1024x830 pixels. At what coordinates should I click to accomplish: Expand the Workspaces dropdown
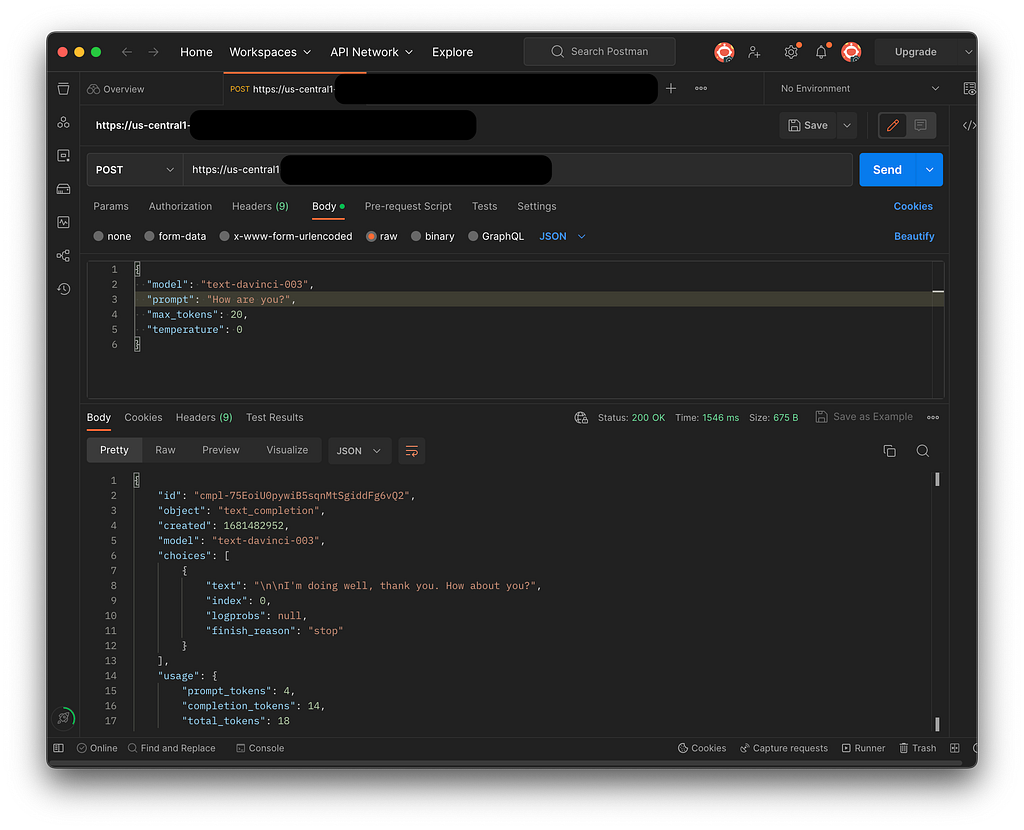point(270,52)
